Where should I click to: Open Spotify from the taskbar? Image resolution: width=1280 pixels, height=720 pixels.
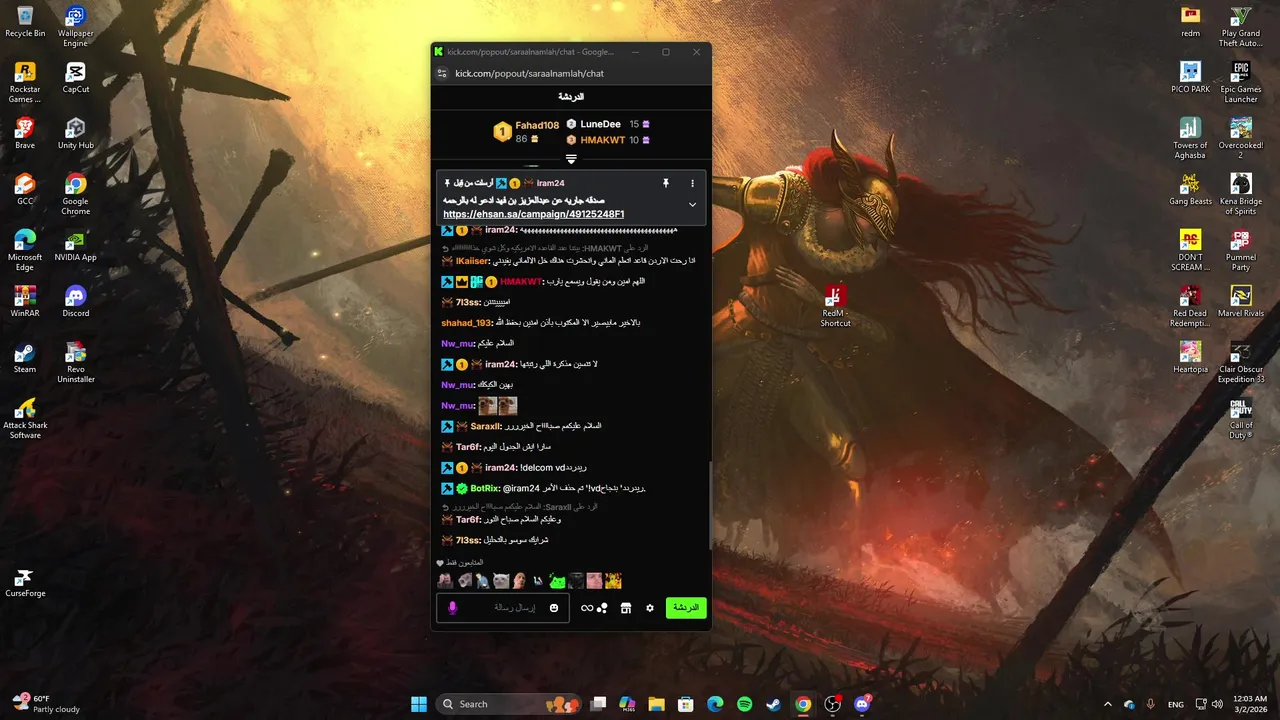[x=744, y=704]
